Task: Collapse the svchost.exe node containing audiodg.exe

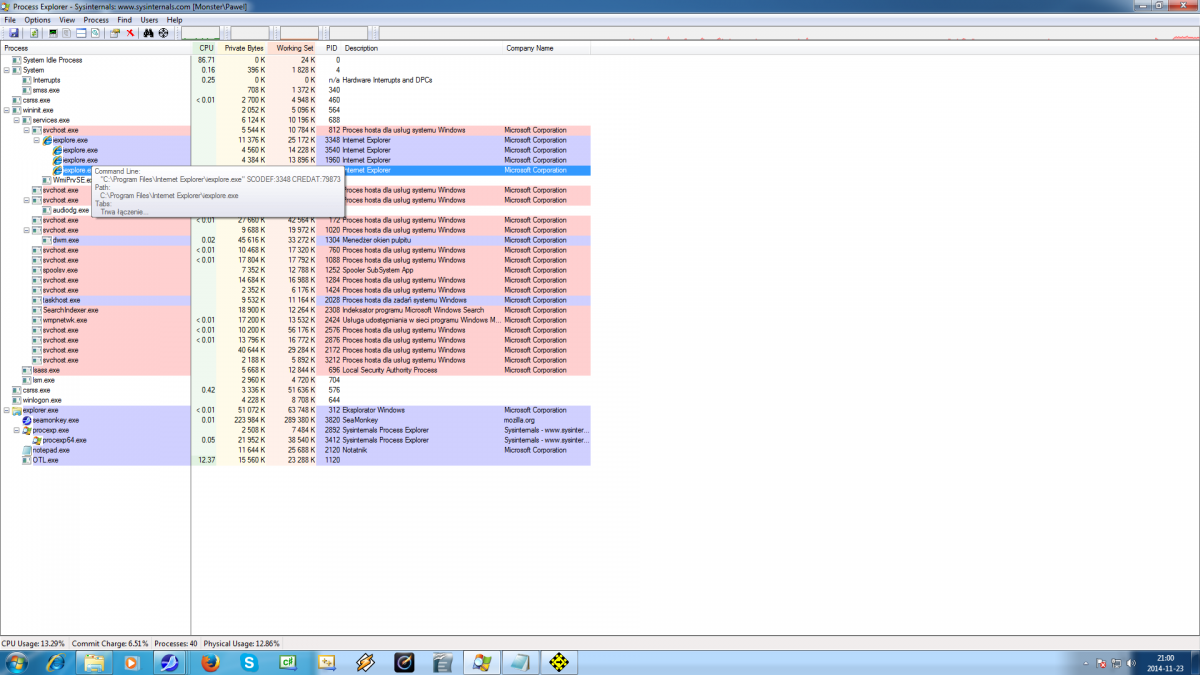Action: pyautogui.click(x=27, y=200)
